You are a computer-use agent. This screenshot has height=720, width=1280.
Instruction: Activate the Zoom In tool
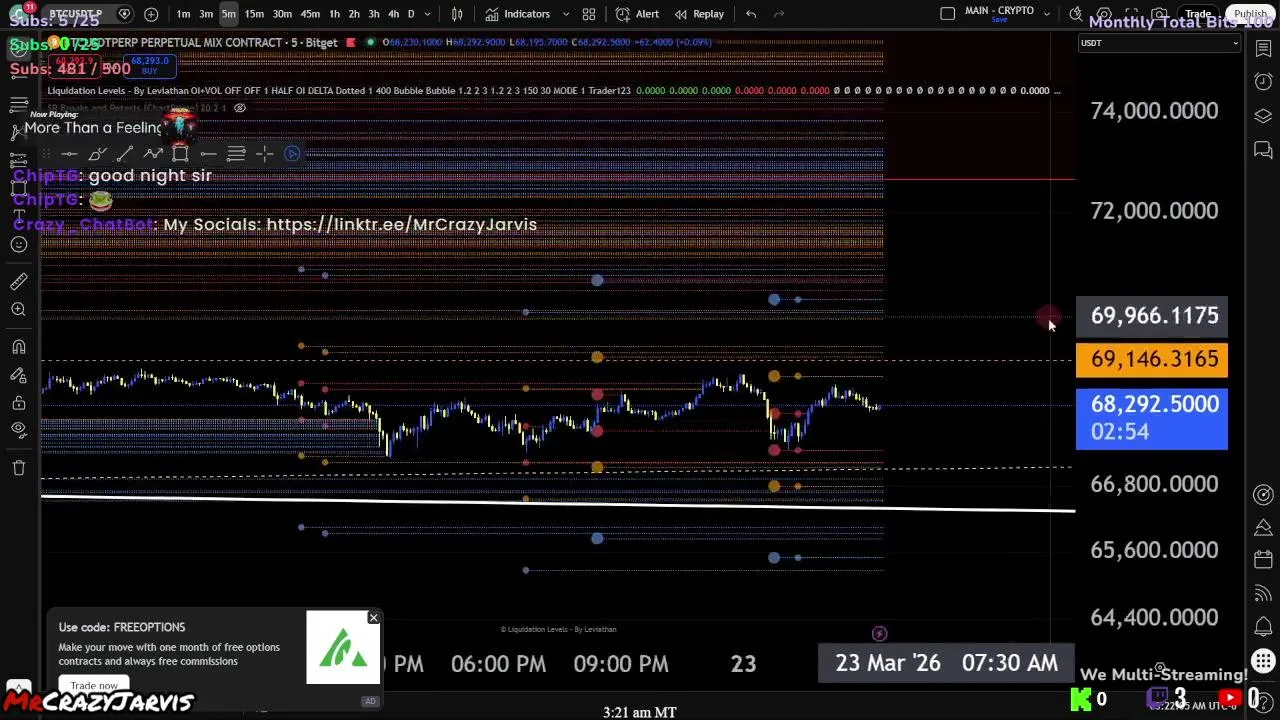19,310
